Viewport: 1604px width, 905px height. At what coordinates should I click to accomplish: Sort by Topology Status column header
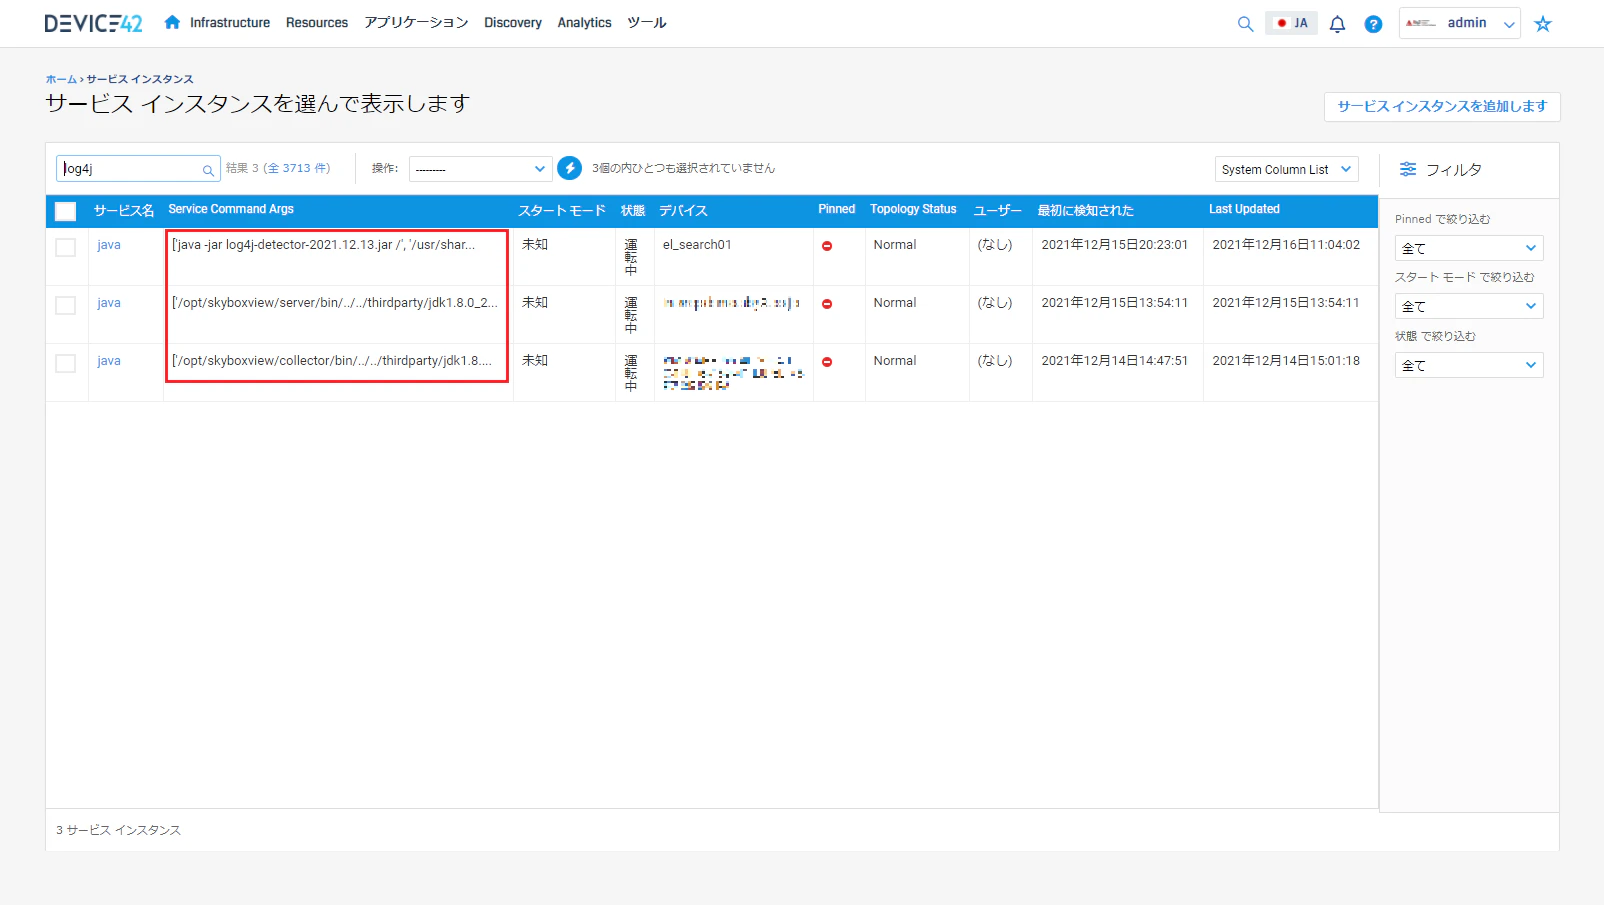click(x=913, y=209)
